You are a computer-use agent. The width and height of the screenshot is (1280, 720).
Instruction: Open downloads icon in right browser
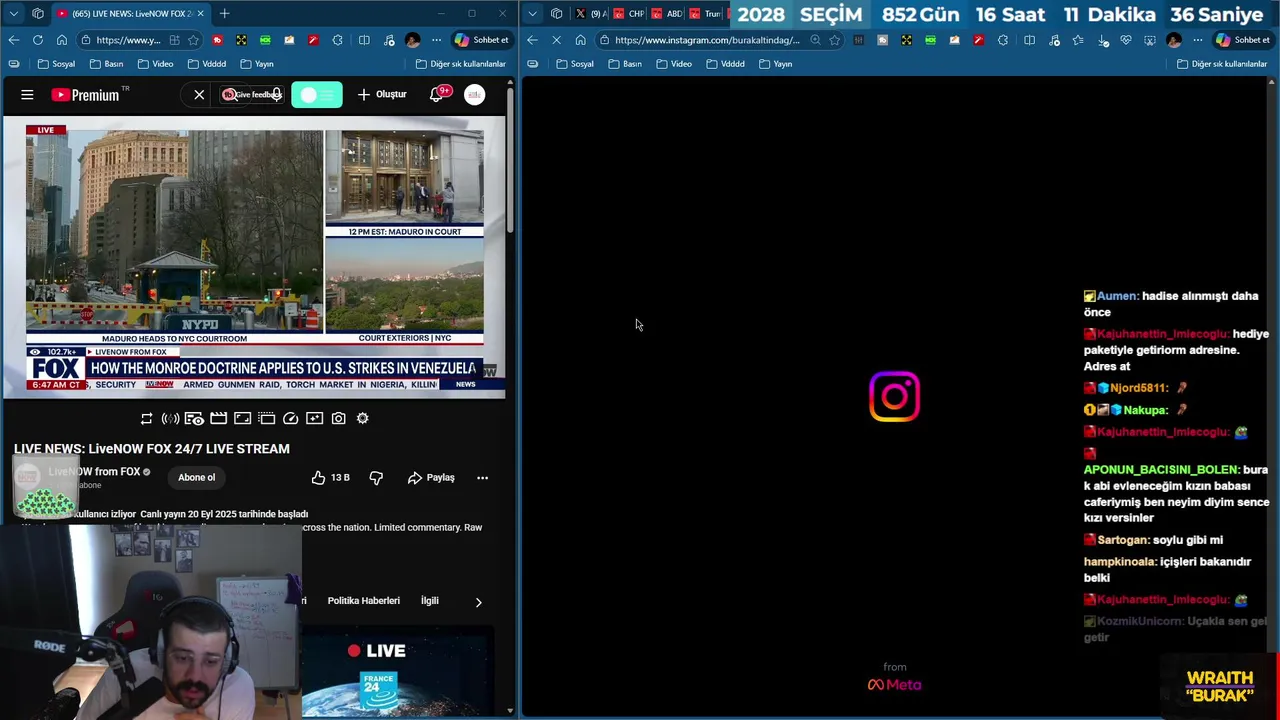click(1102, 40)
